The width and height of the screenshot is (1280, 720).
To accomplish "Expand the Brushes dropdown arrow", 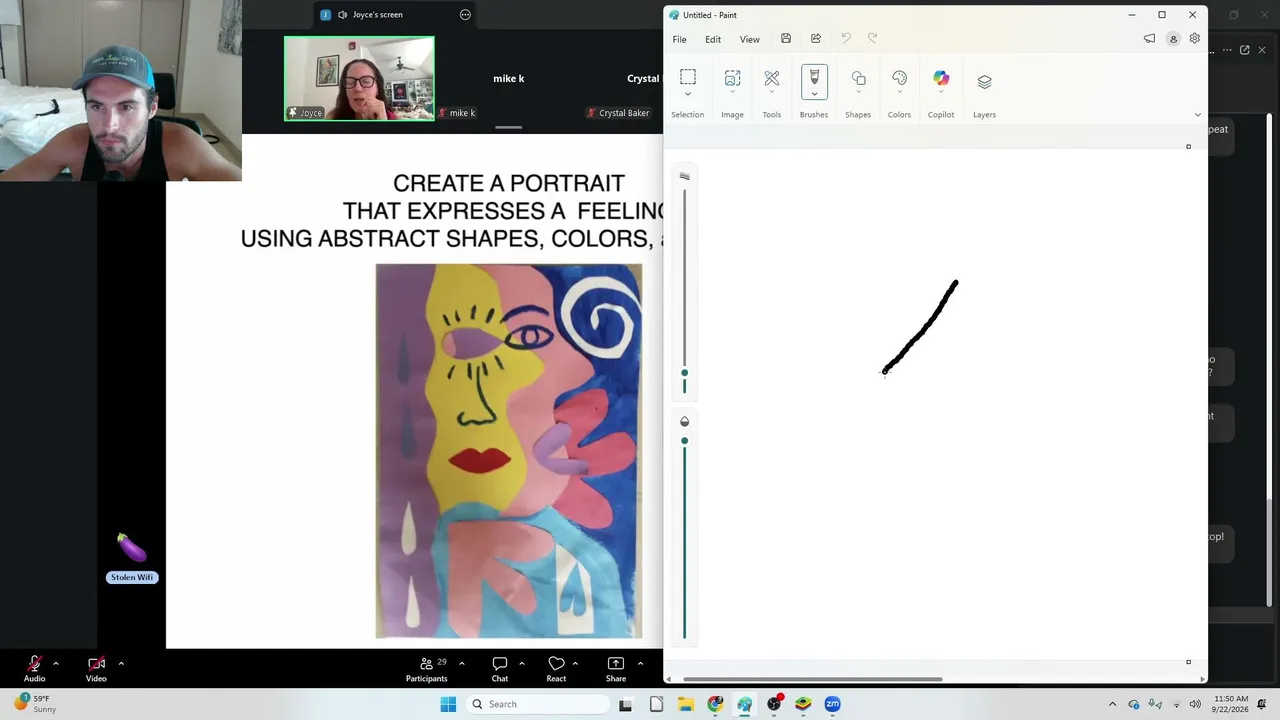I will point(814,94).
